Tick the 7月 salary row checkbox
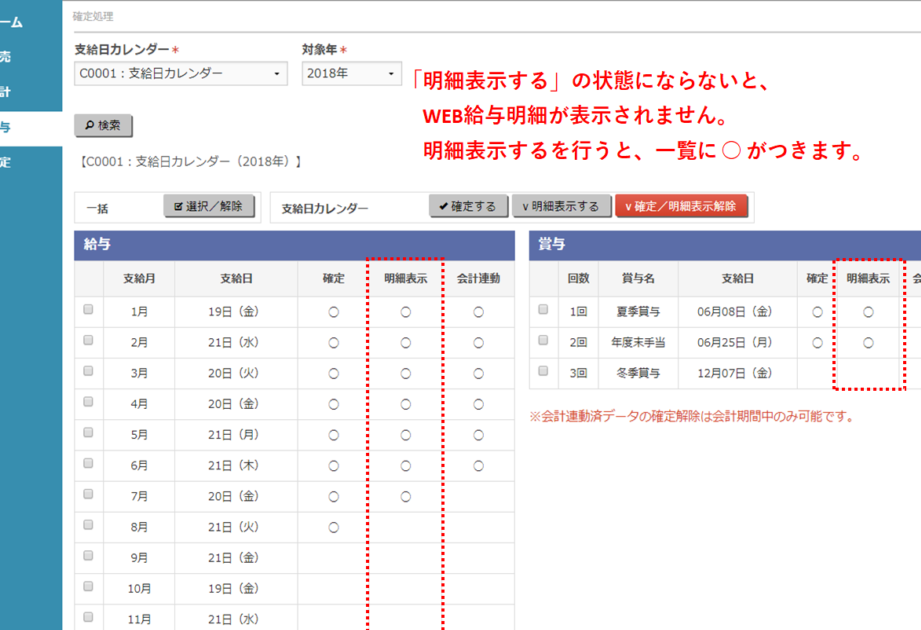Screen dimensions: 921x630 coord(88,495)
